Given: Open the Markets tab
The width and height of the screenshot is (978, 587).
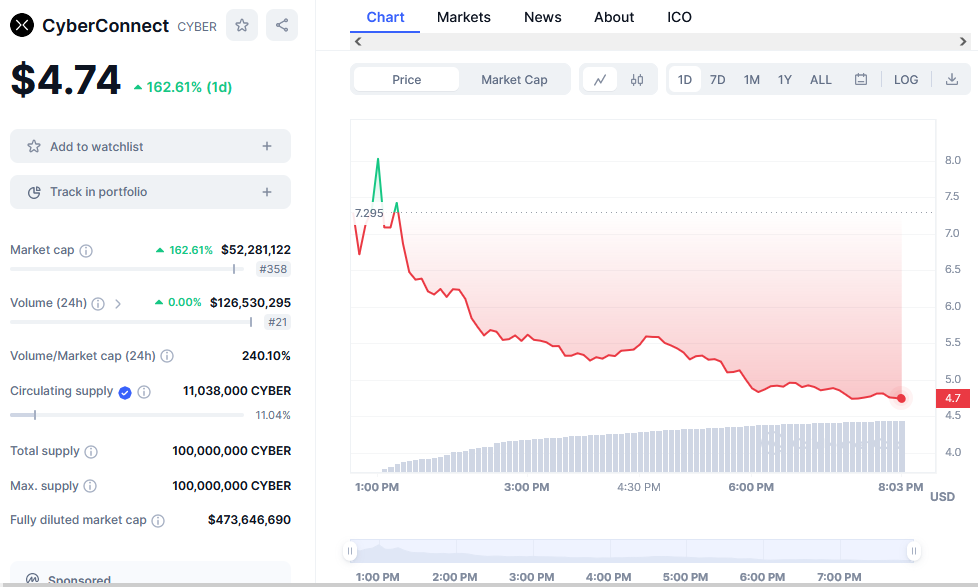Looking at the screenshot, I should [x=463, y=17].
